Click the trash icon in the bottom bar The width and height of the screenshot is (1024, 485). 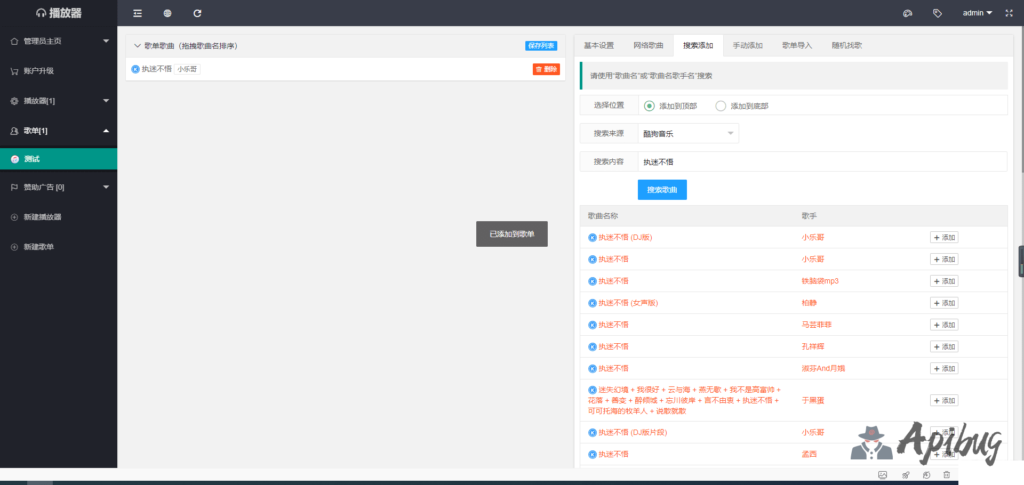pos(947,474)
